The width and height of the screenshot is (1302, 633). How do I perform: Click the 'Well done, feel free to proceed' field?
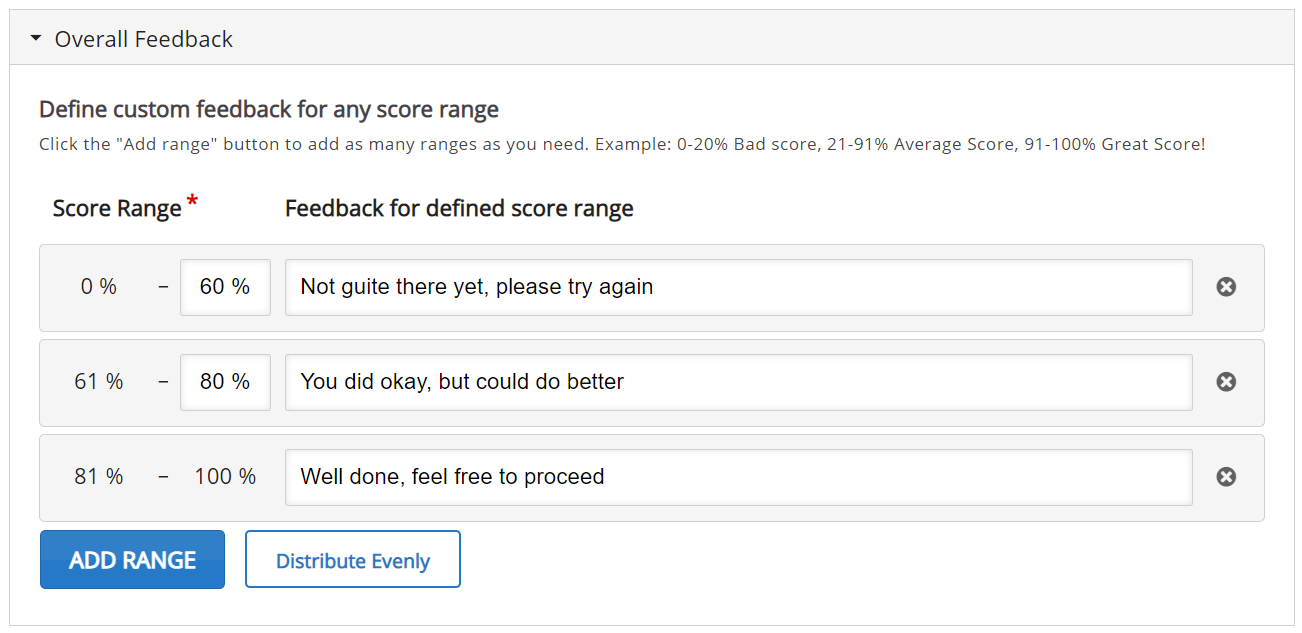point(739,477)
